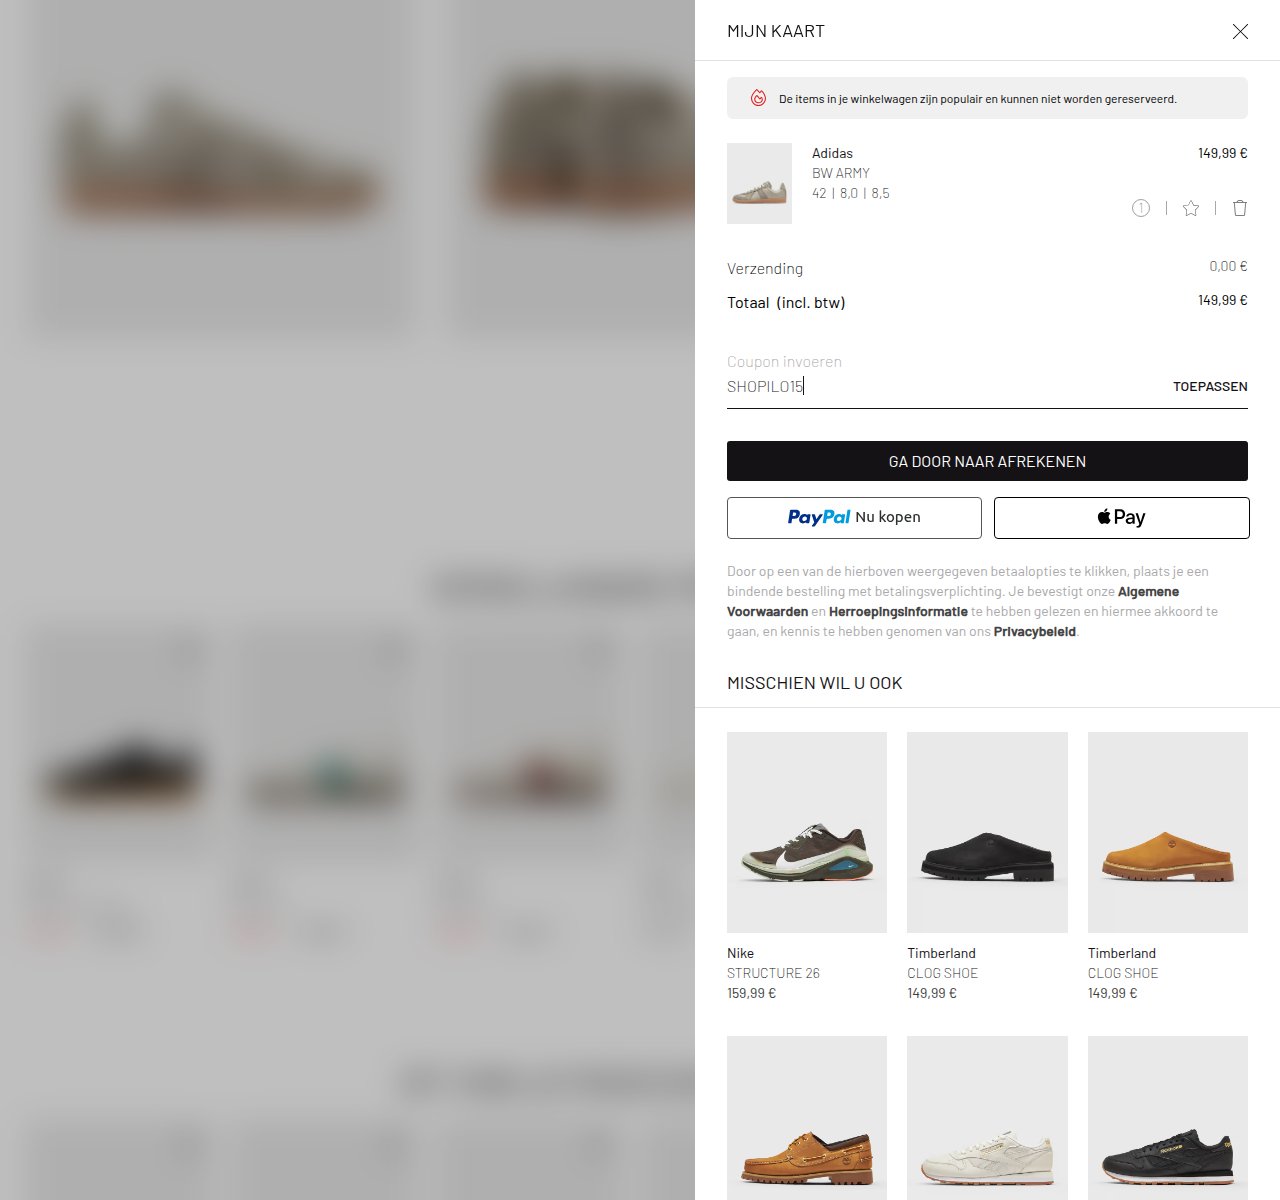
Task: Click the Nike brand label
Action: pos(740,953)
